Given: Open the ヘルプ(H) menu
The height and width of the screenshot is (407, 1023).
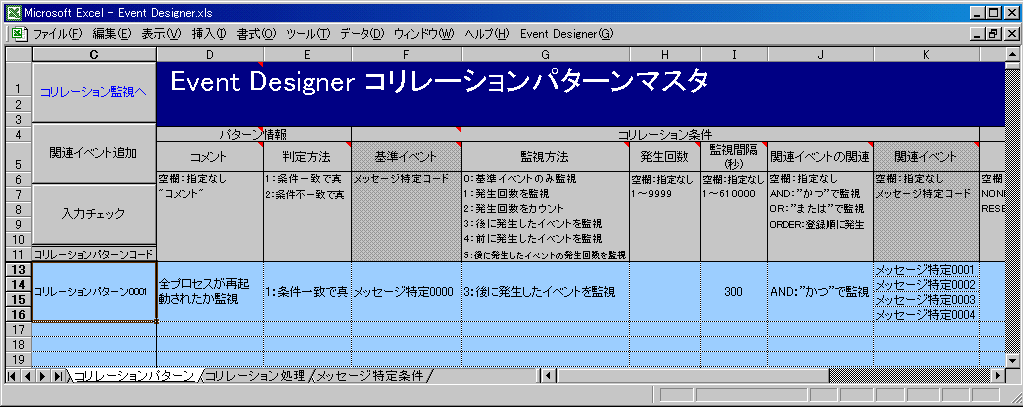Looking at the screenshot, I should tap(487, 33).
